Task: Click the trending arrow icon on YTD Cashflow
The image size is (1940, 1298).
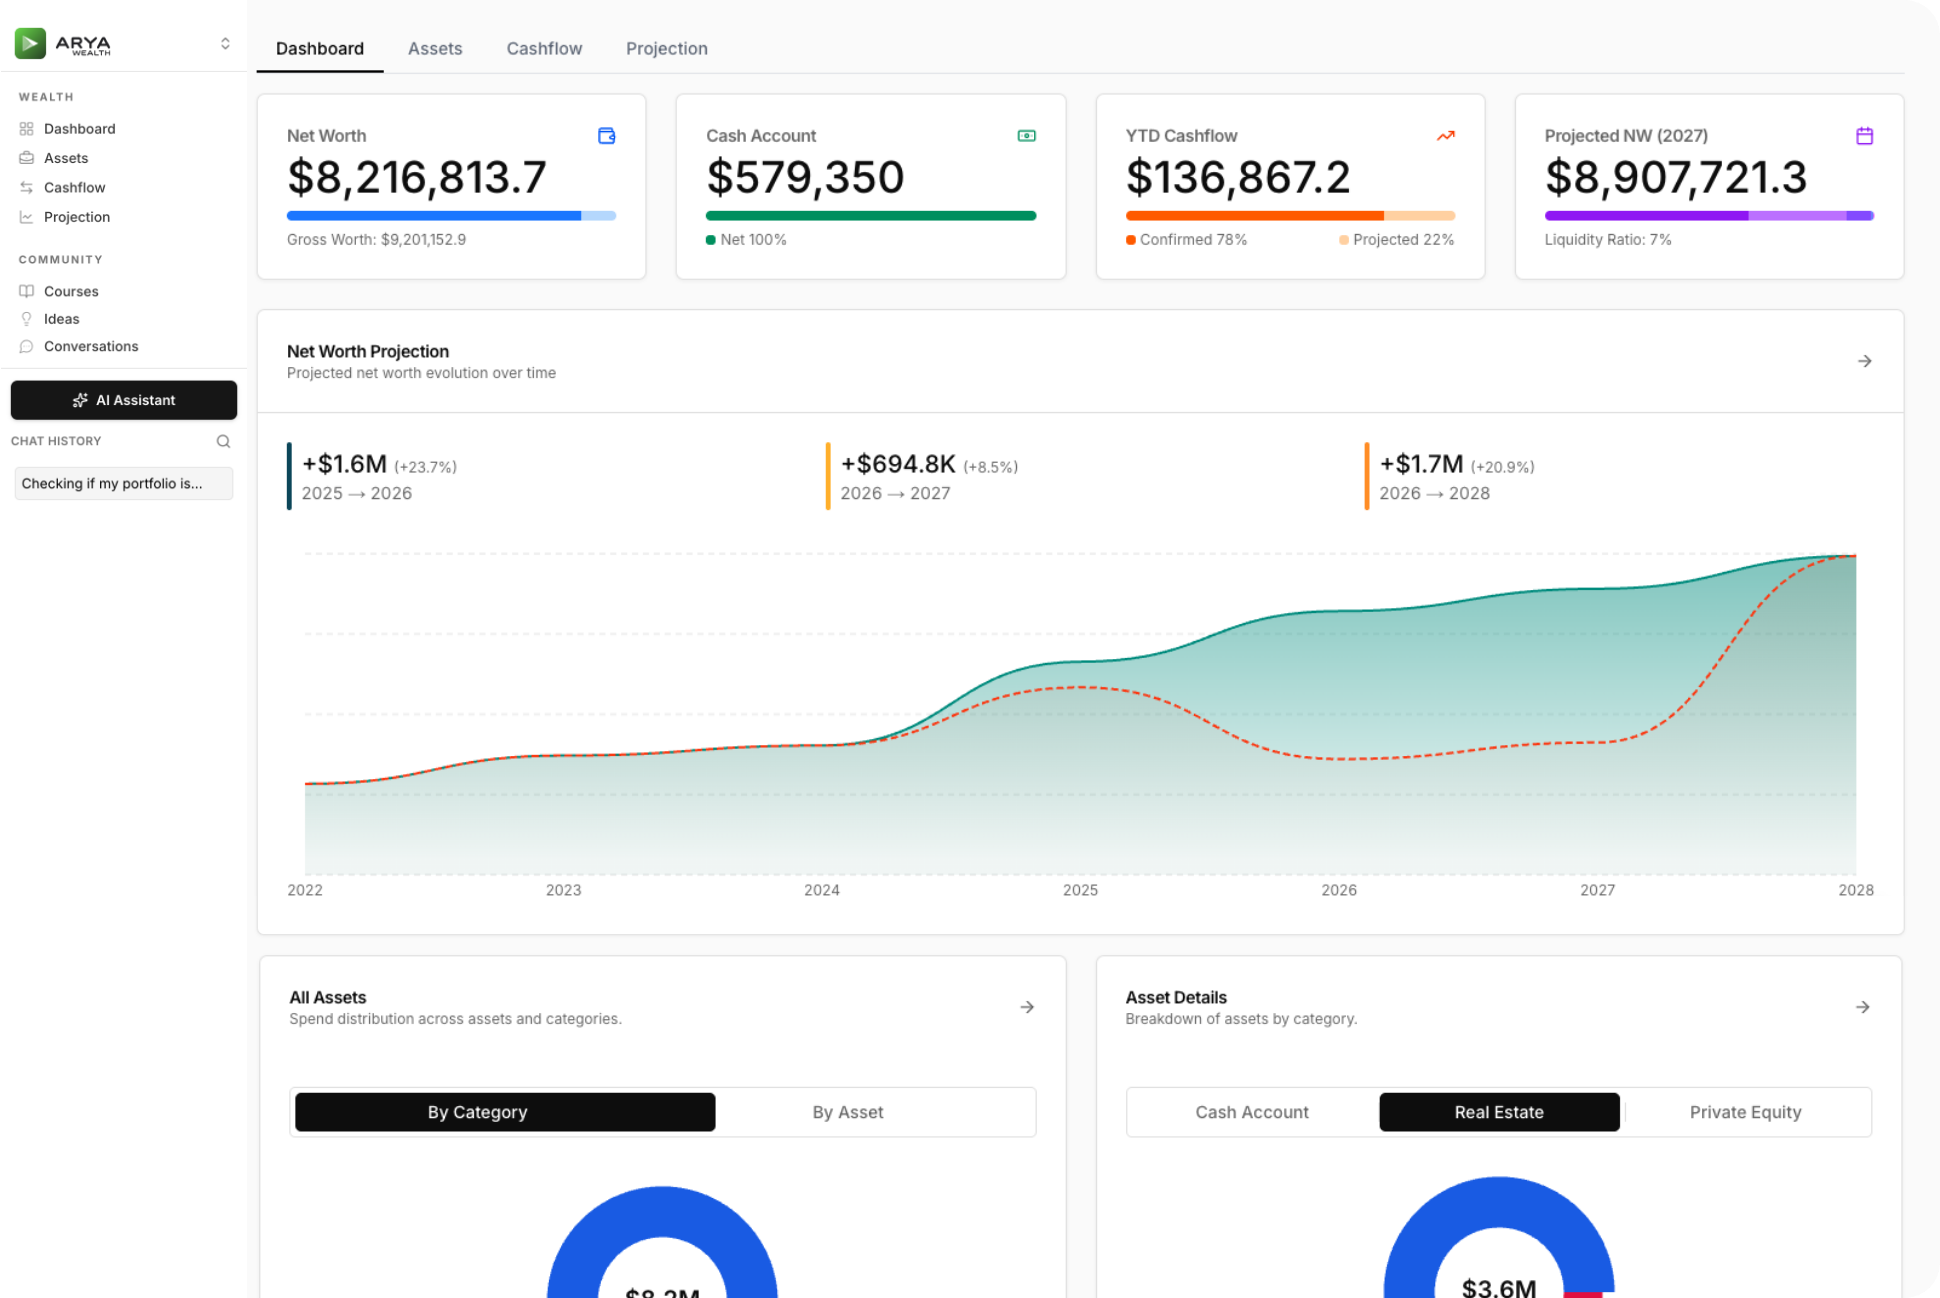Action: 1445,136
